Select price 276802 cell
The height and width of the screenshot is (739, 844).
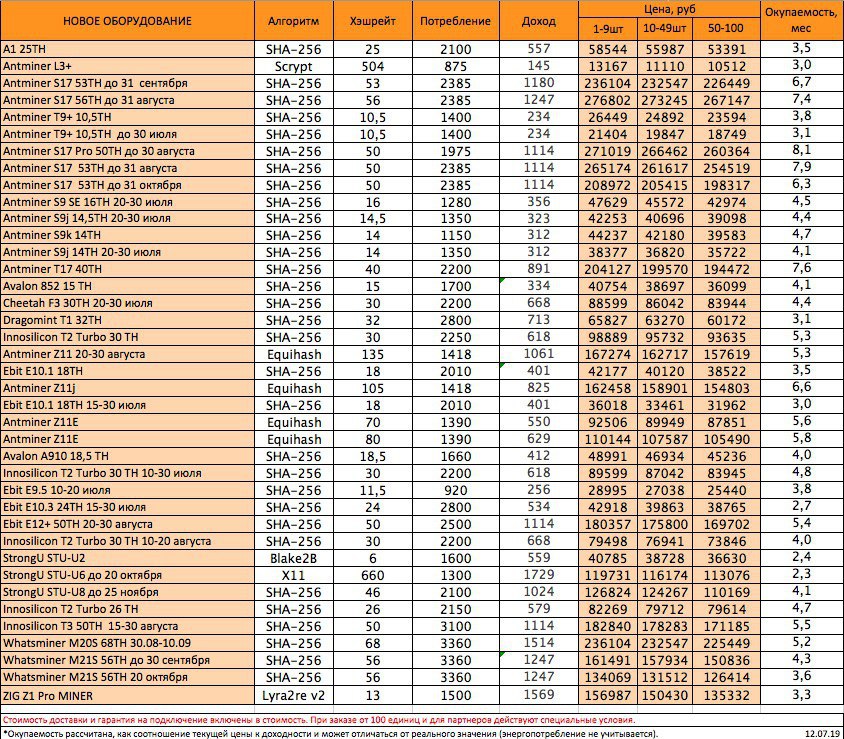[x=608, y=100]
